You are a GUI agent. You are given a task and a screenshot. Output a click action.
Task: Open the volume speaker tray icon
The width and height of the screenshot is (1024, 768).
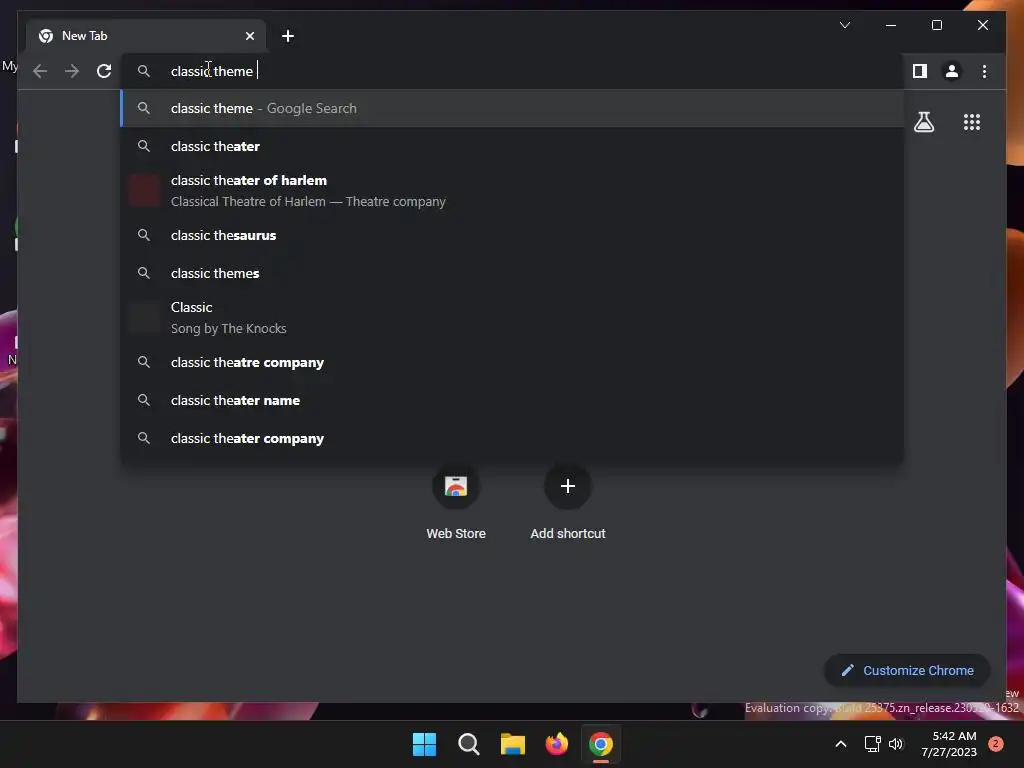click(x=896, y=744)
